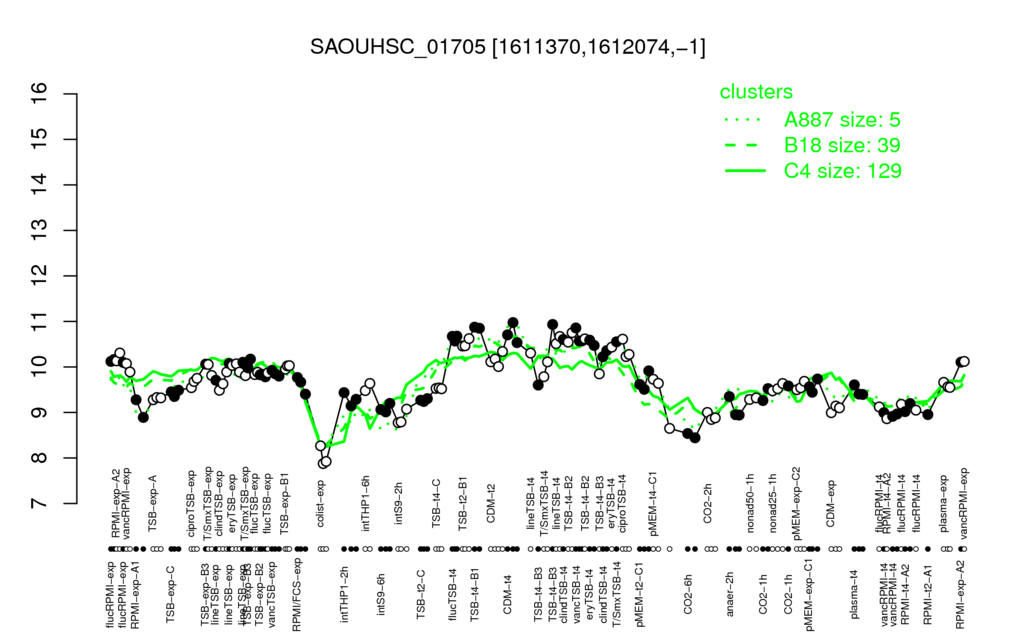Click the 'TSB-t2-B1' axis label

[x=463, y=502]
